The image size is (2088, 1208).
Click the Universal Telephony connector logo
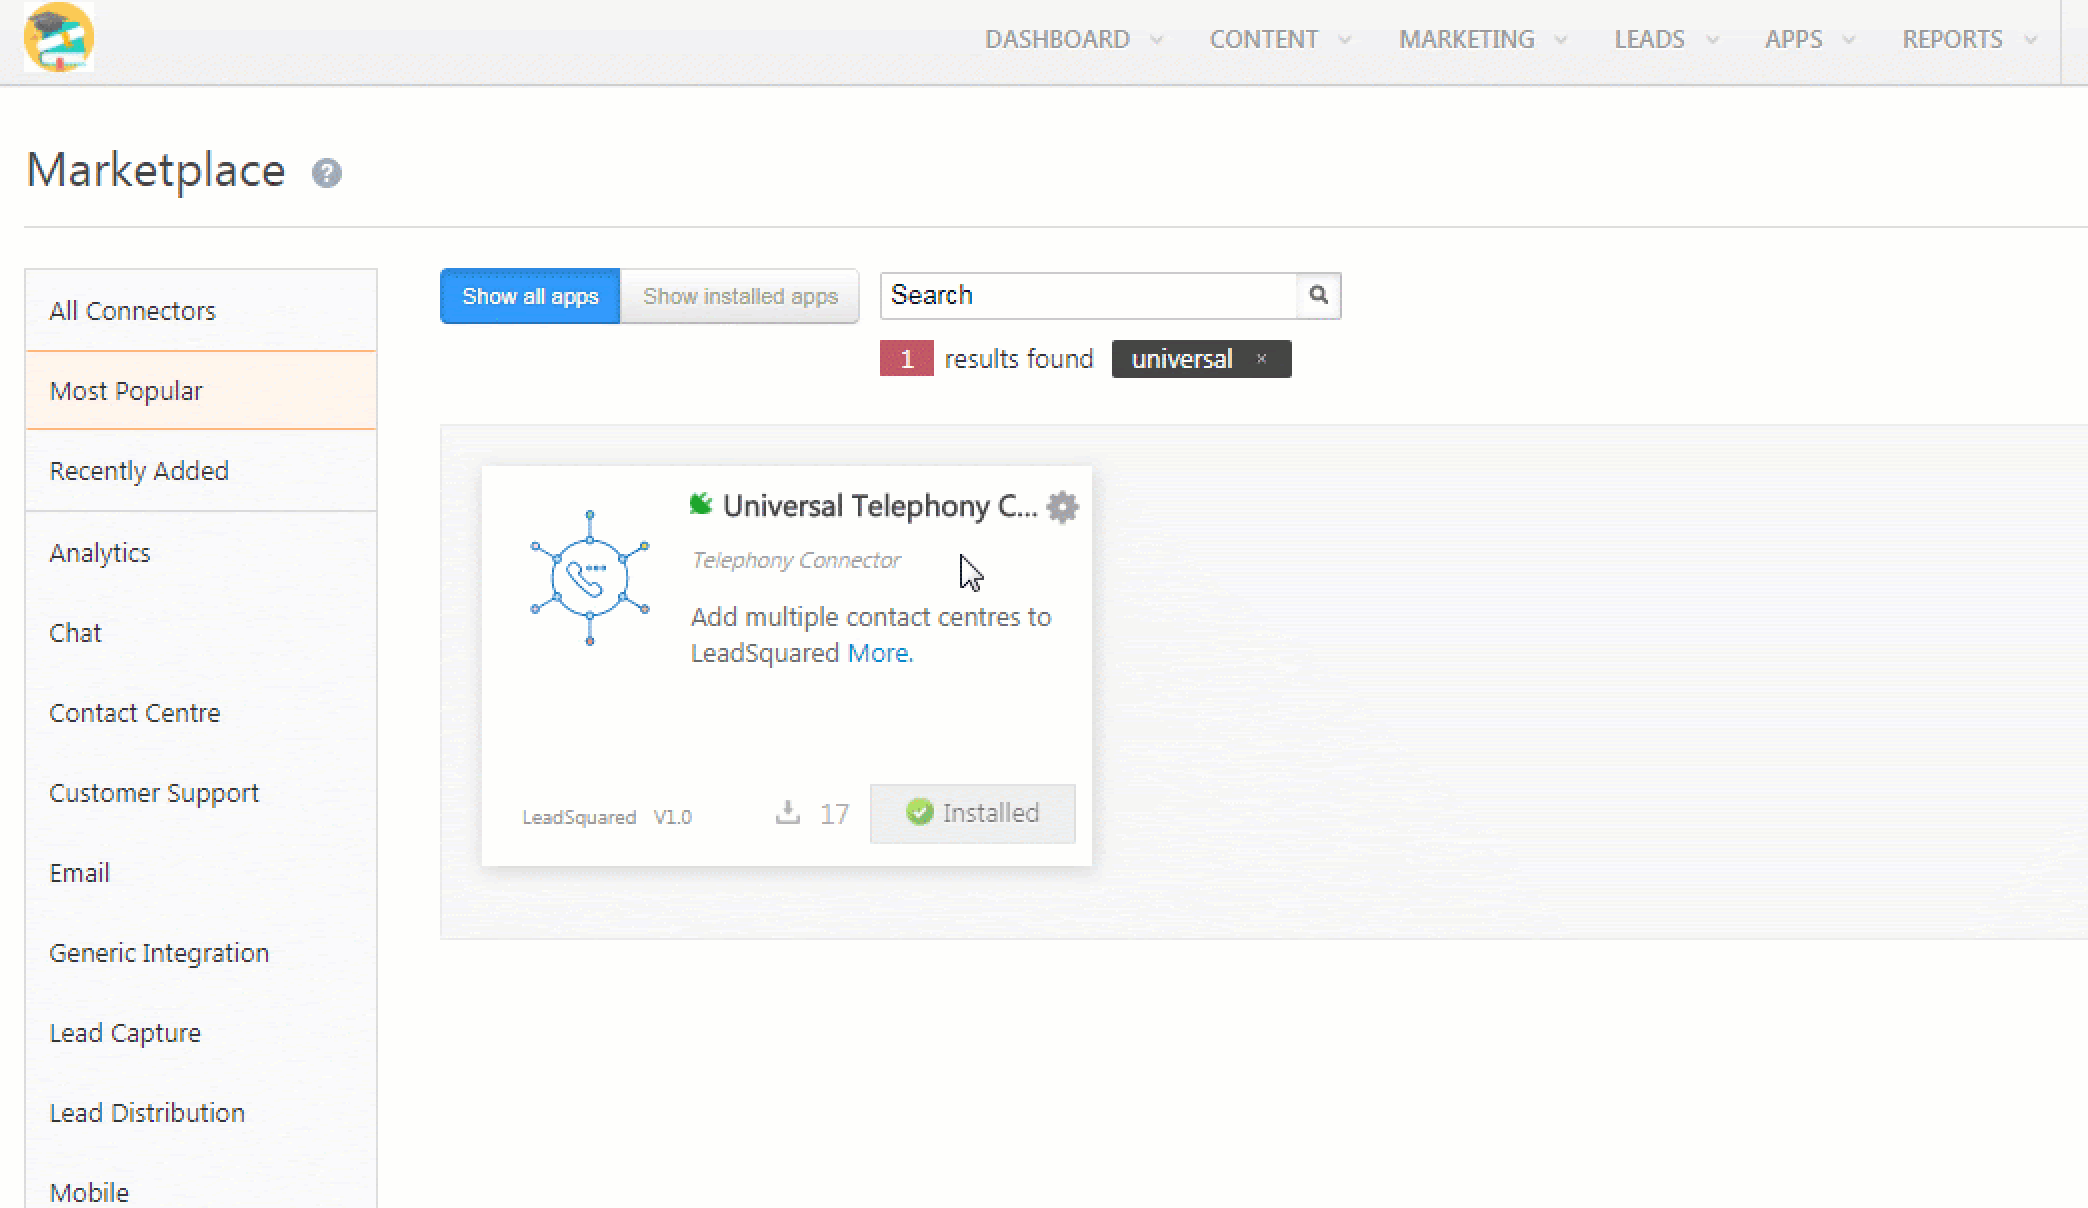pyautogui.click(x=590, y=578)
